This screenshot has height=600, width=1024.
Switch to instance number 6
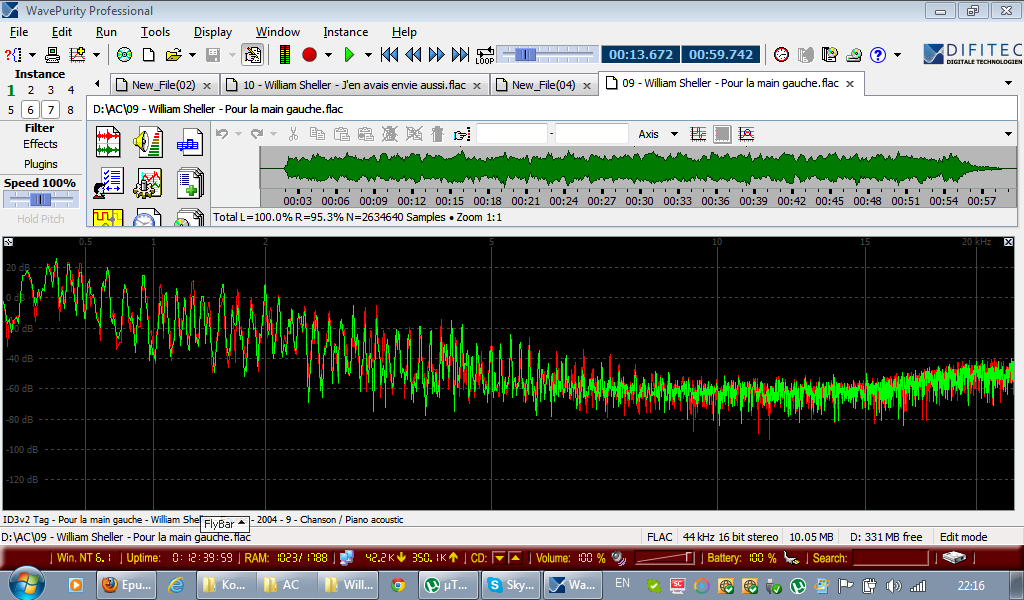pyautogui.click(x=30, y=110)
